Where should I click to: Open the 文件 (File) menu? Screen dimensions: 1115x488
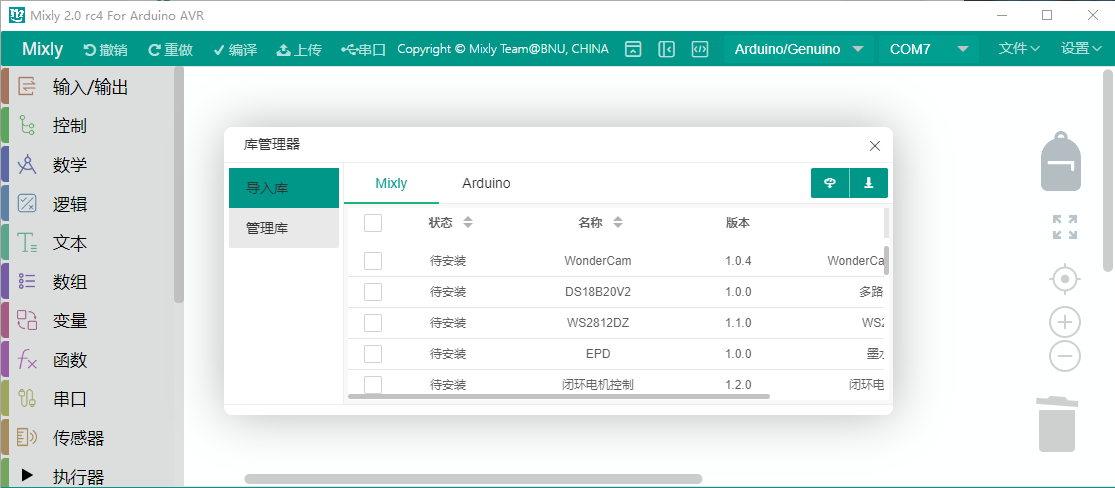(1019, 48)
